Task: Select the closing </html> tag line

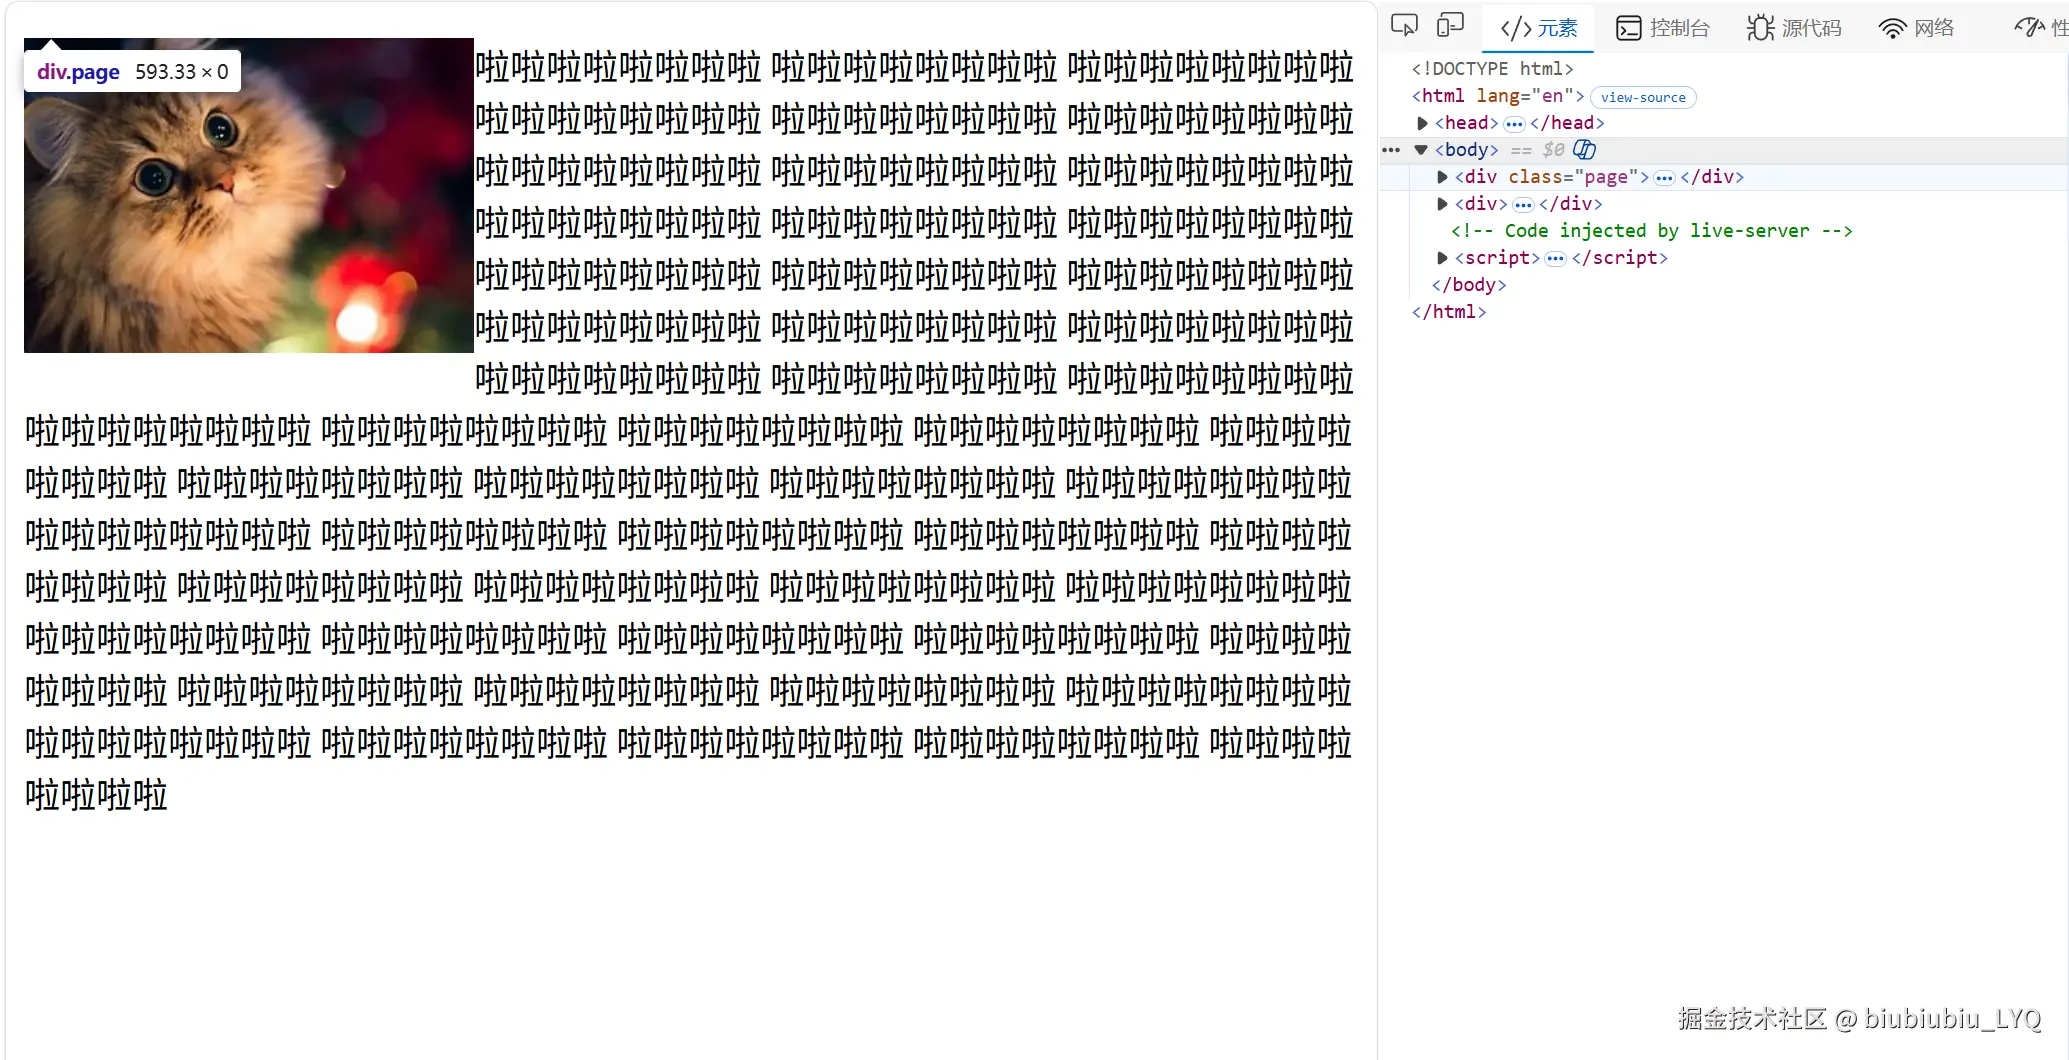Action: 1448,312
